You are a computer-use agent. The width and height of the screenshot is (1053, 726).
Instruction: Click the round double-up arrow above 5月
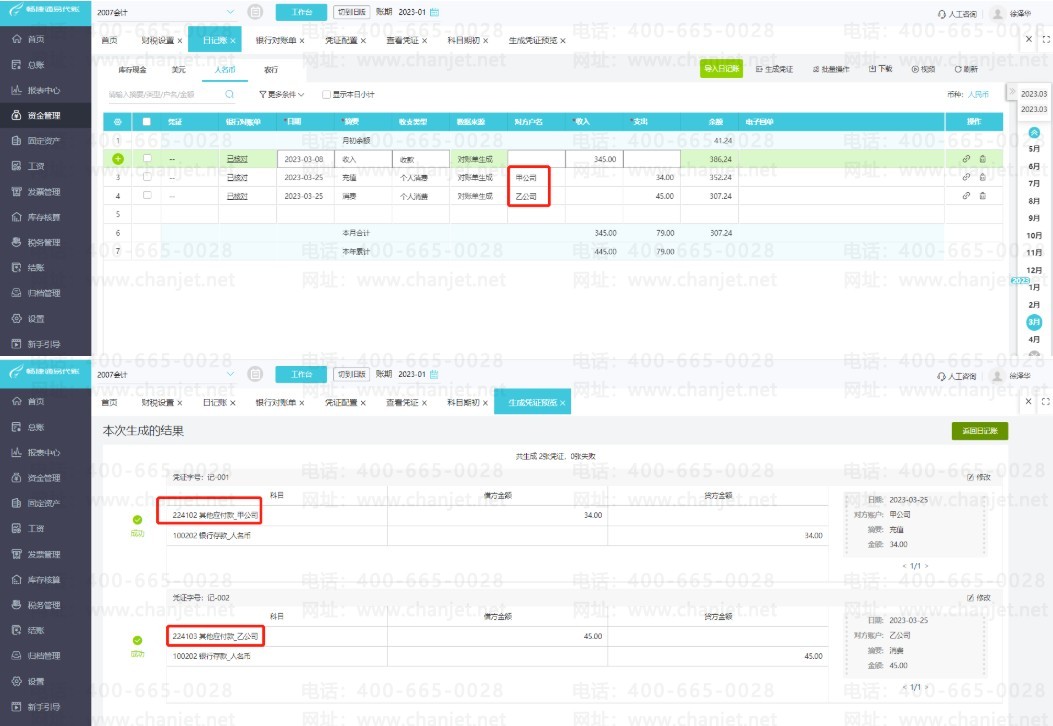[x=1034, y=133]
